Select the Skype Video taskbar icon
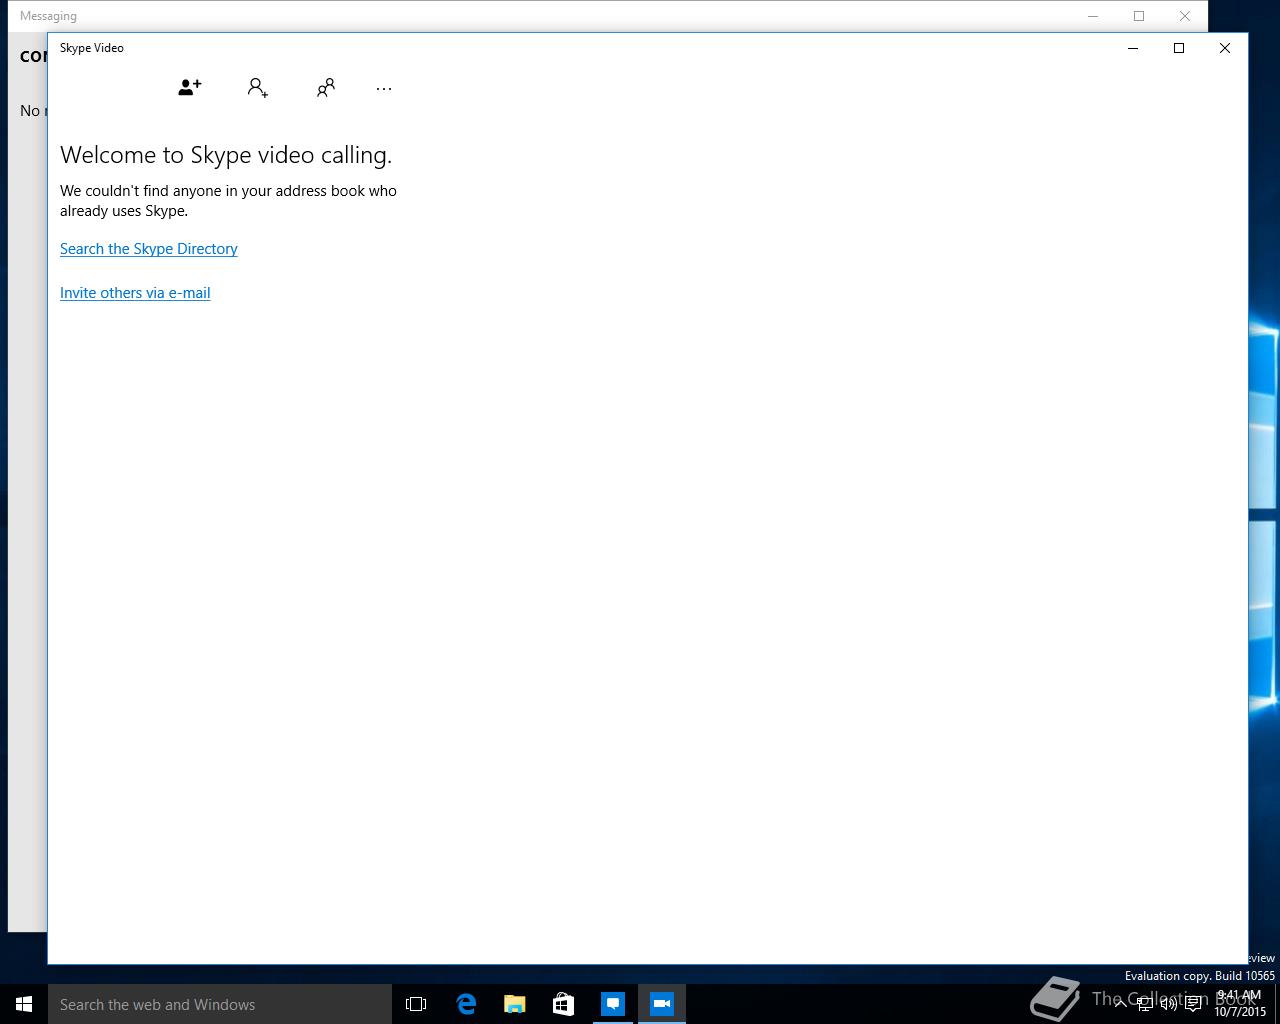Screen dimensions: 1280x1024 pyautogui.click(x=662, y=1004)
